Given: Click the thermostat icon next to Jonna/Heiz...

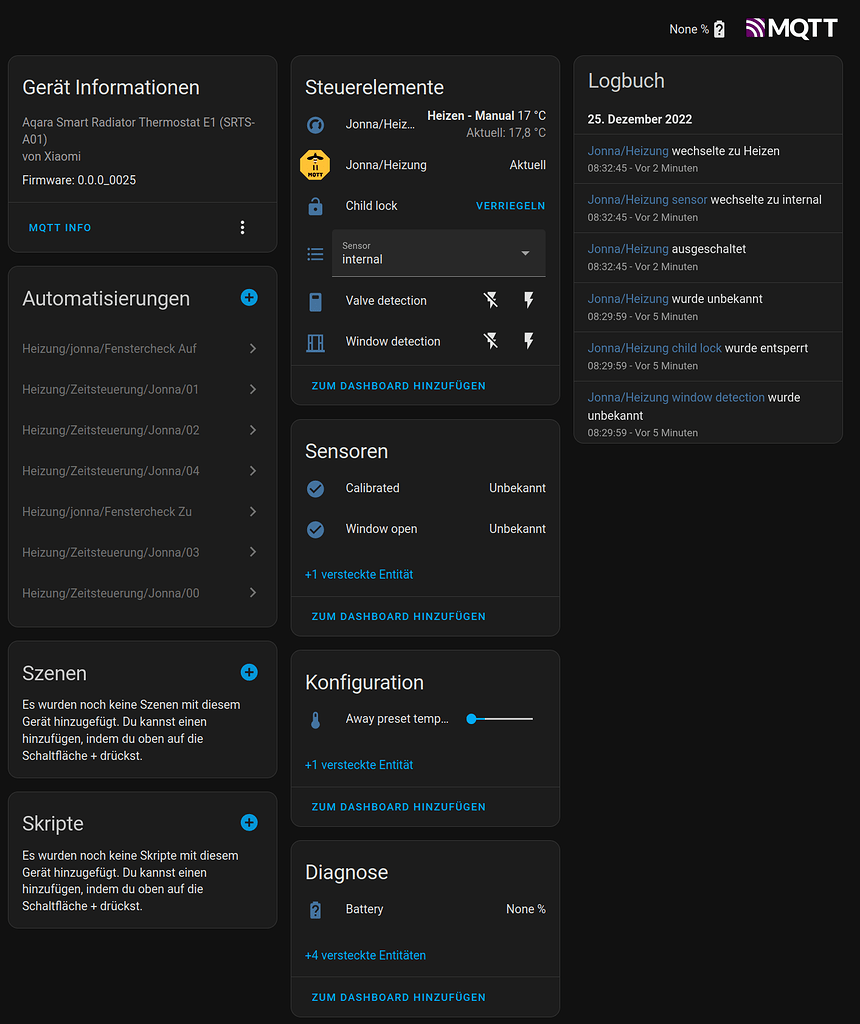Looking at the screenshot, I should point(313,124).
